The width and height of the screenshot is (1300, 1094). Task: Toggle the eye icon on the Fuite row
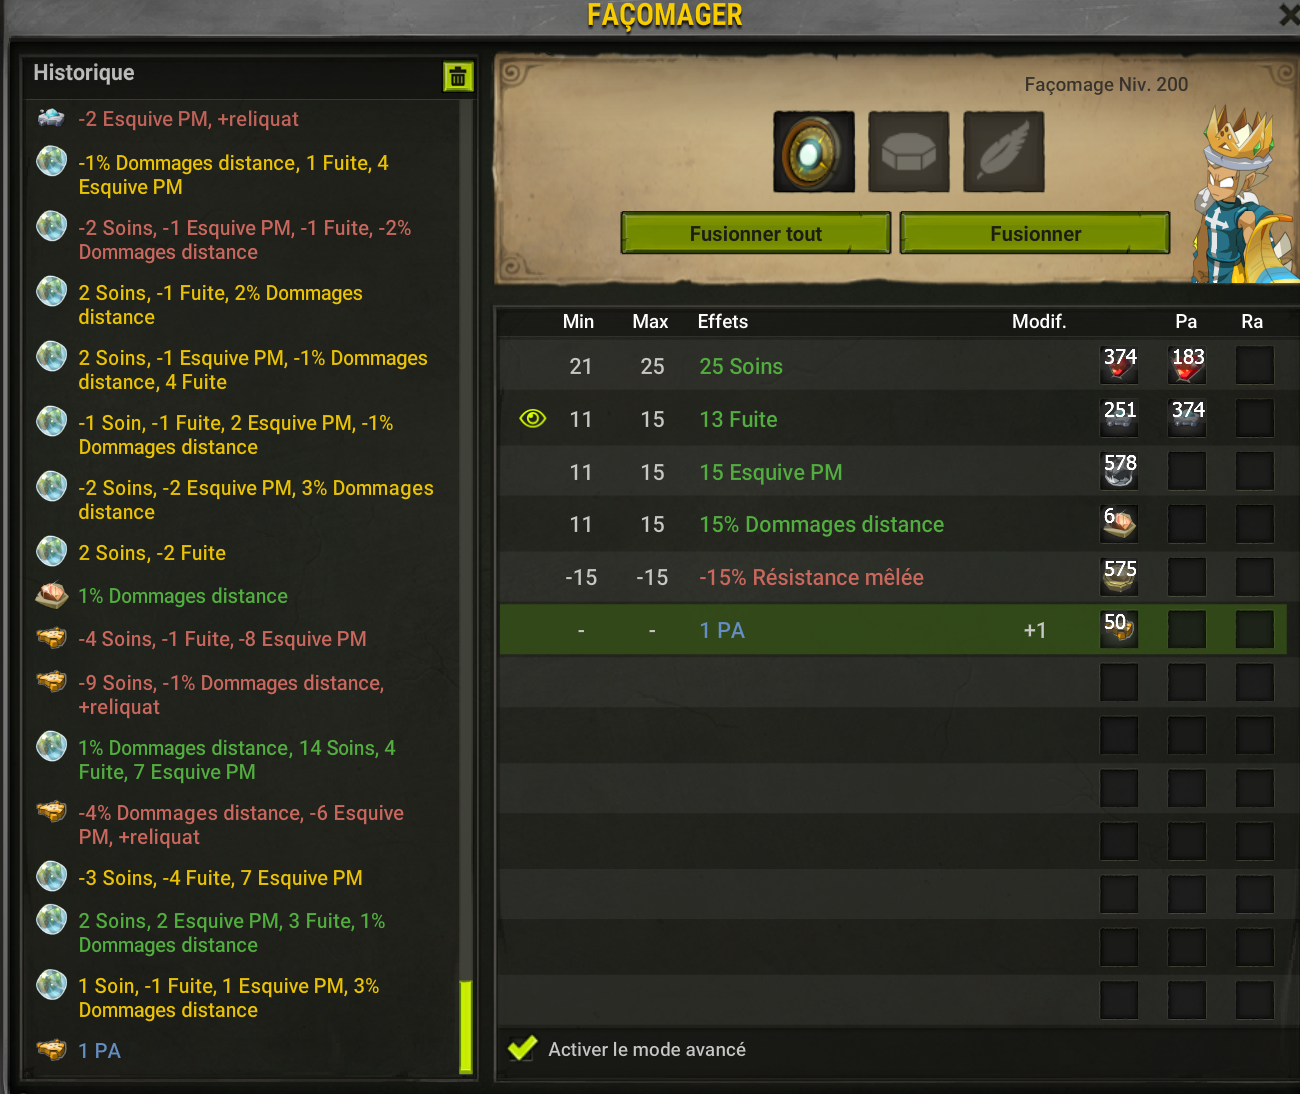tap(533, 419)
